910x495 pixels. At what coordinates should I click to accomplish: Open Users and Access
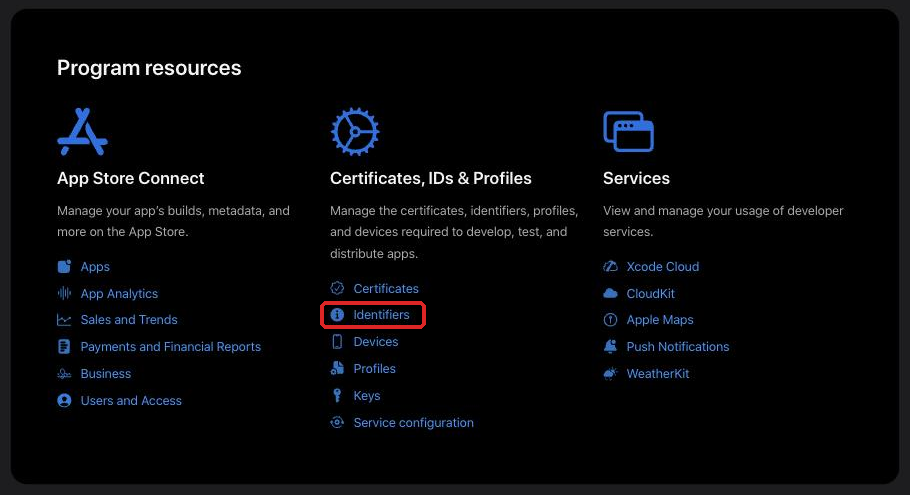131,400
